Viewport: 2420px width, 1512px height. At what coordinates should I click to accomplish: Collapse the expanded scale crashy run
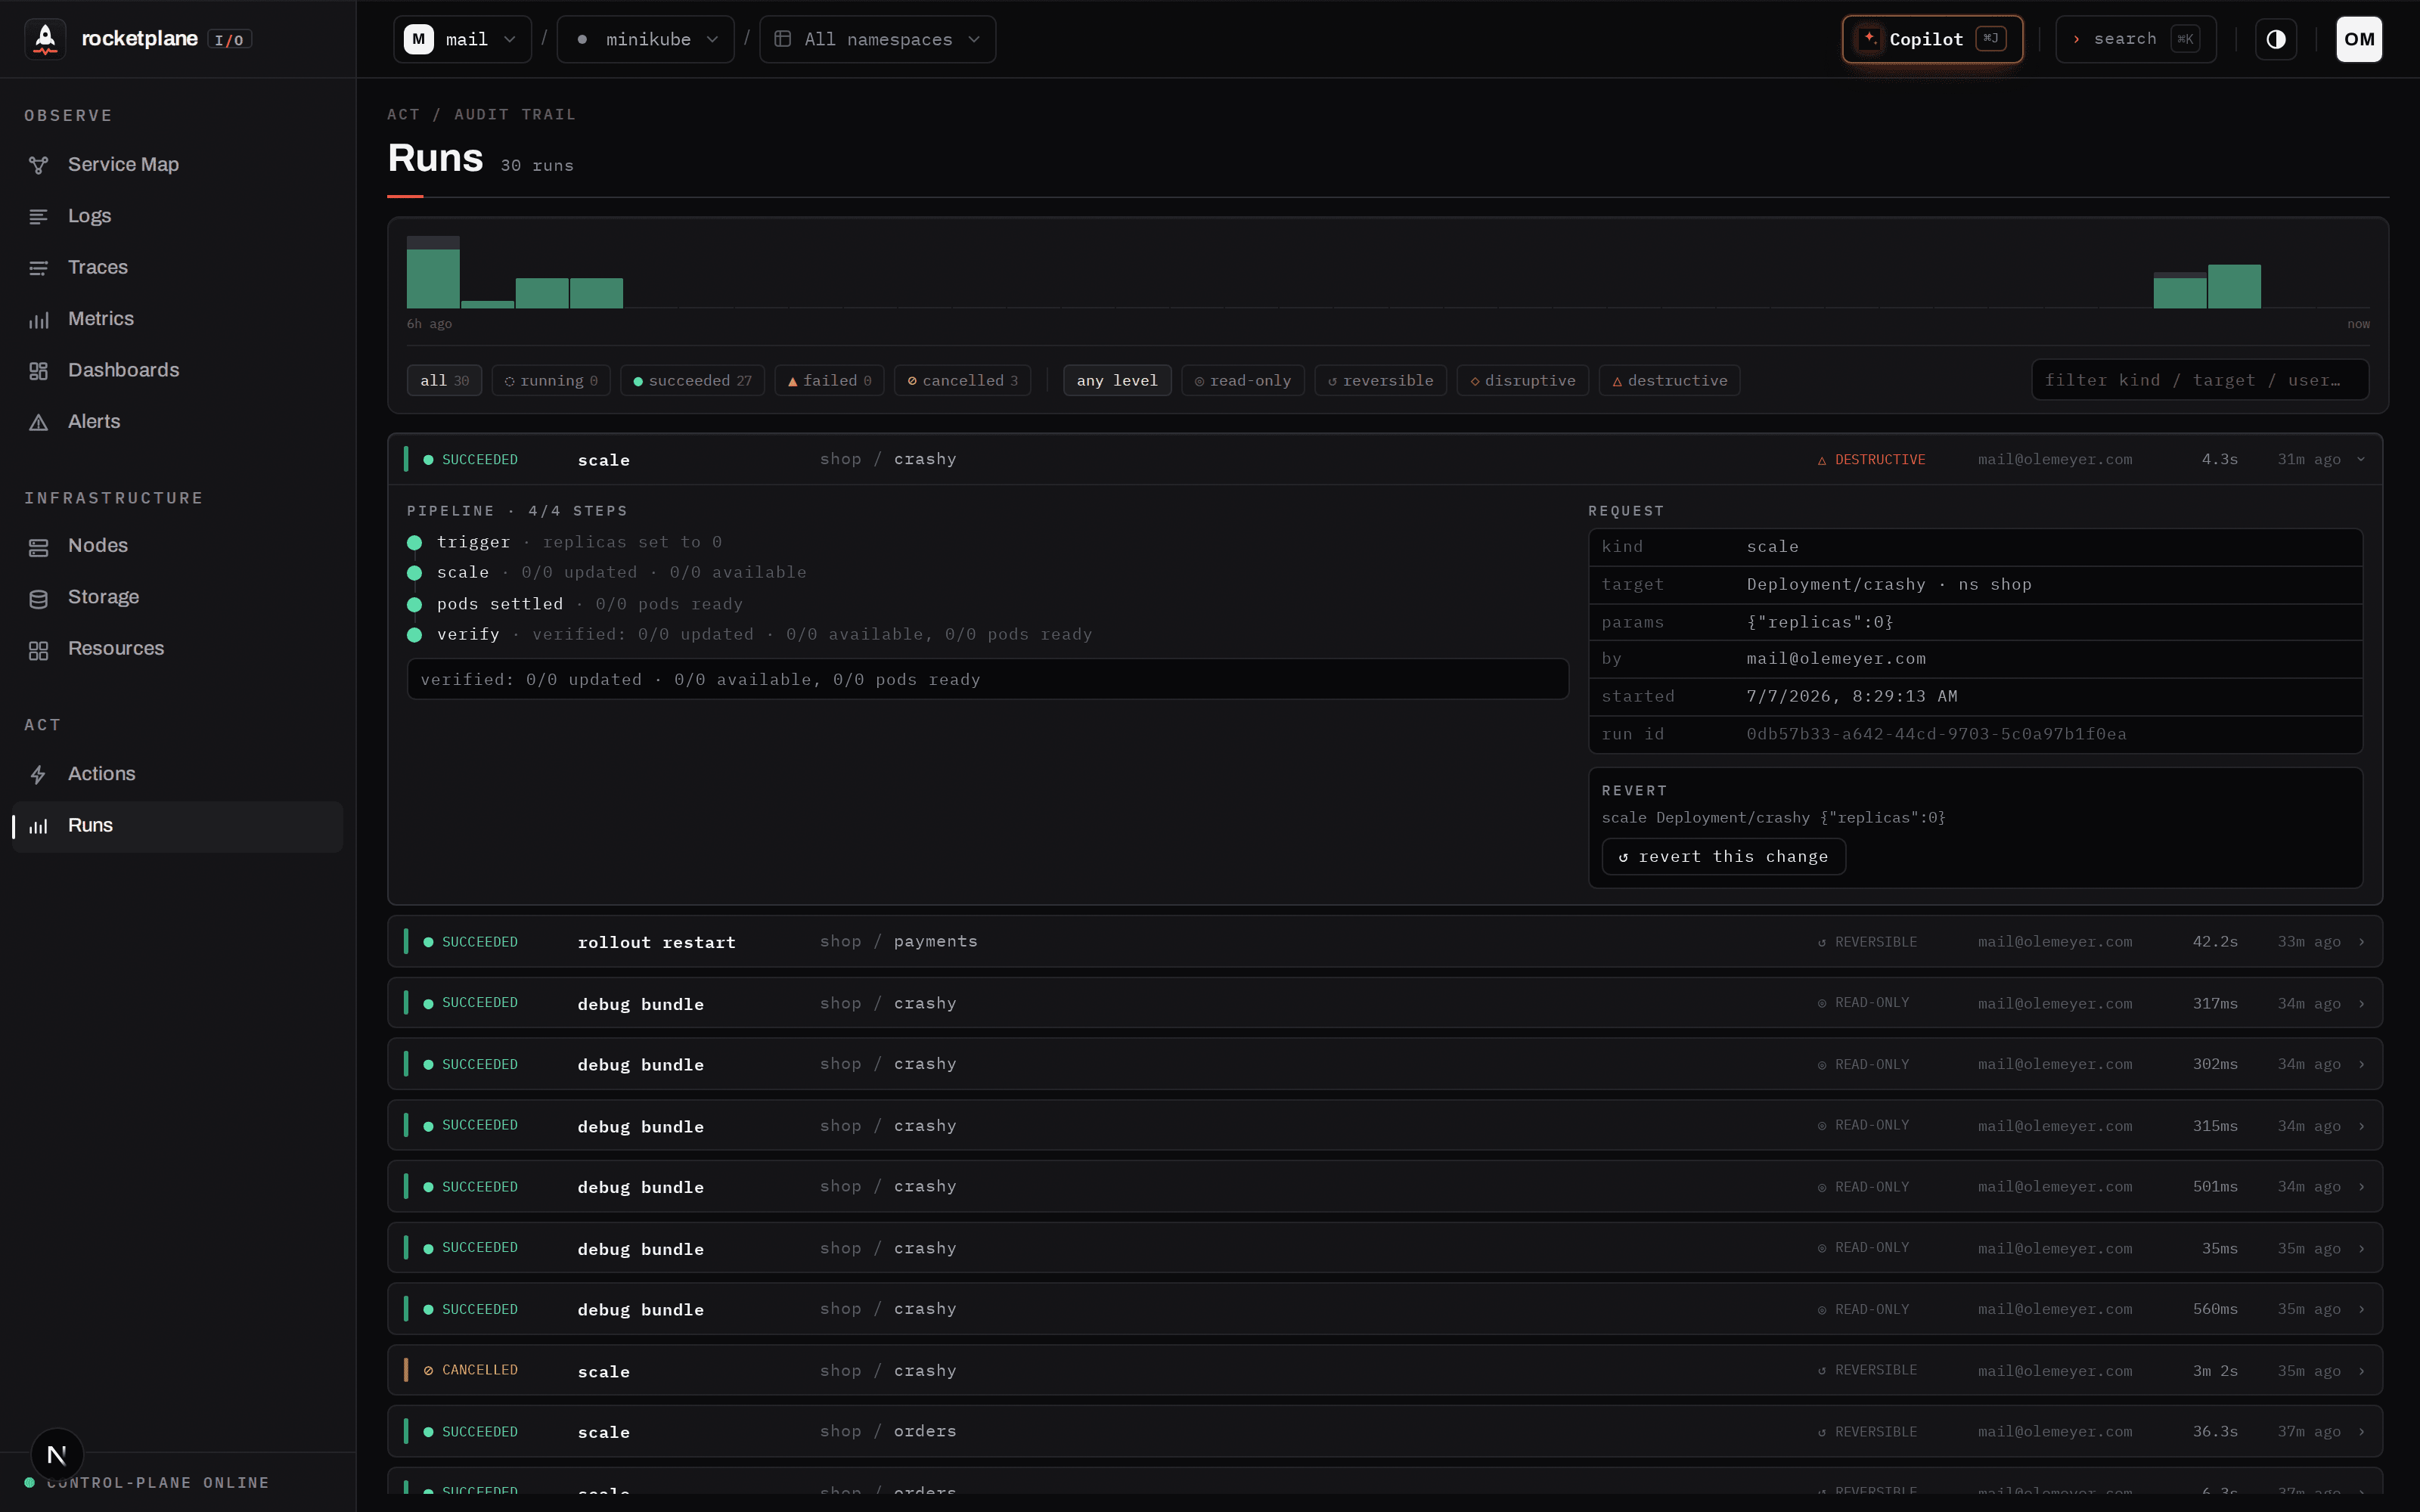pos(1384,460)
